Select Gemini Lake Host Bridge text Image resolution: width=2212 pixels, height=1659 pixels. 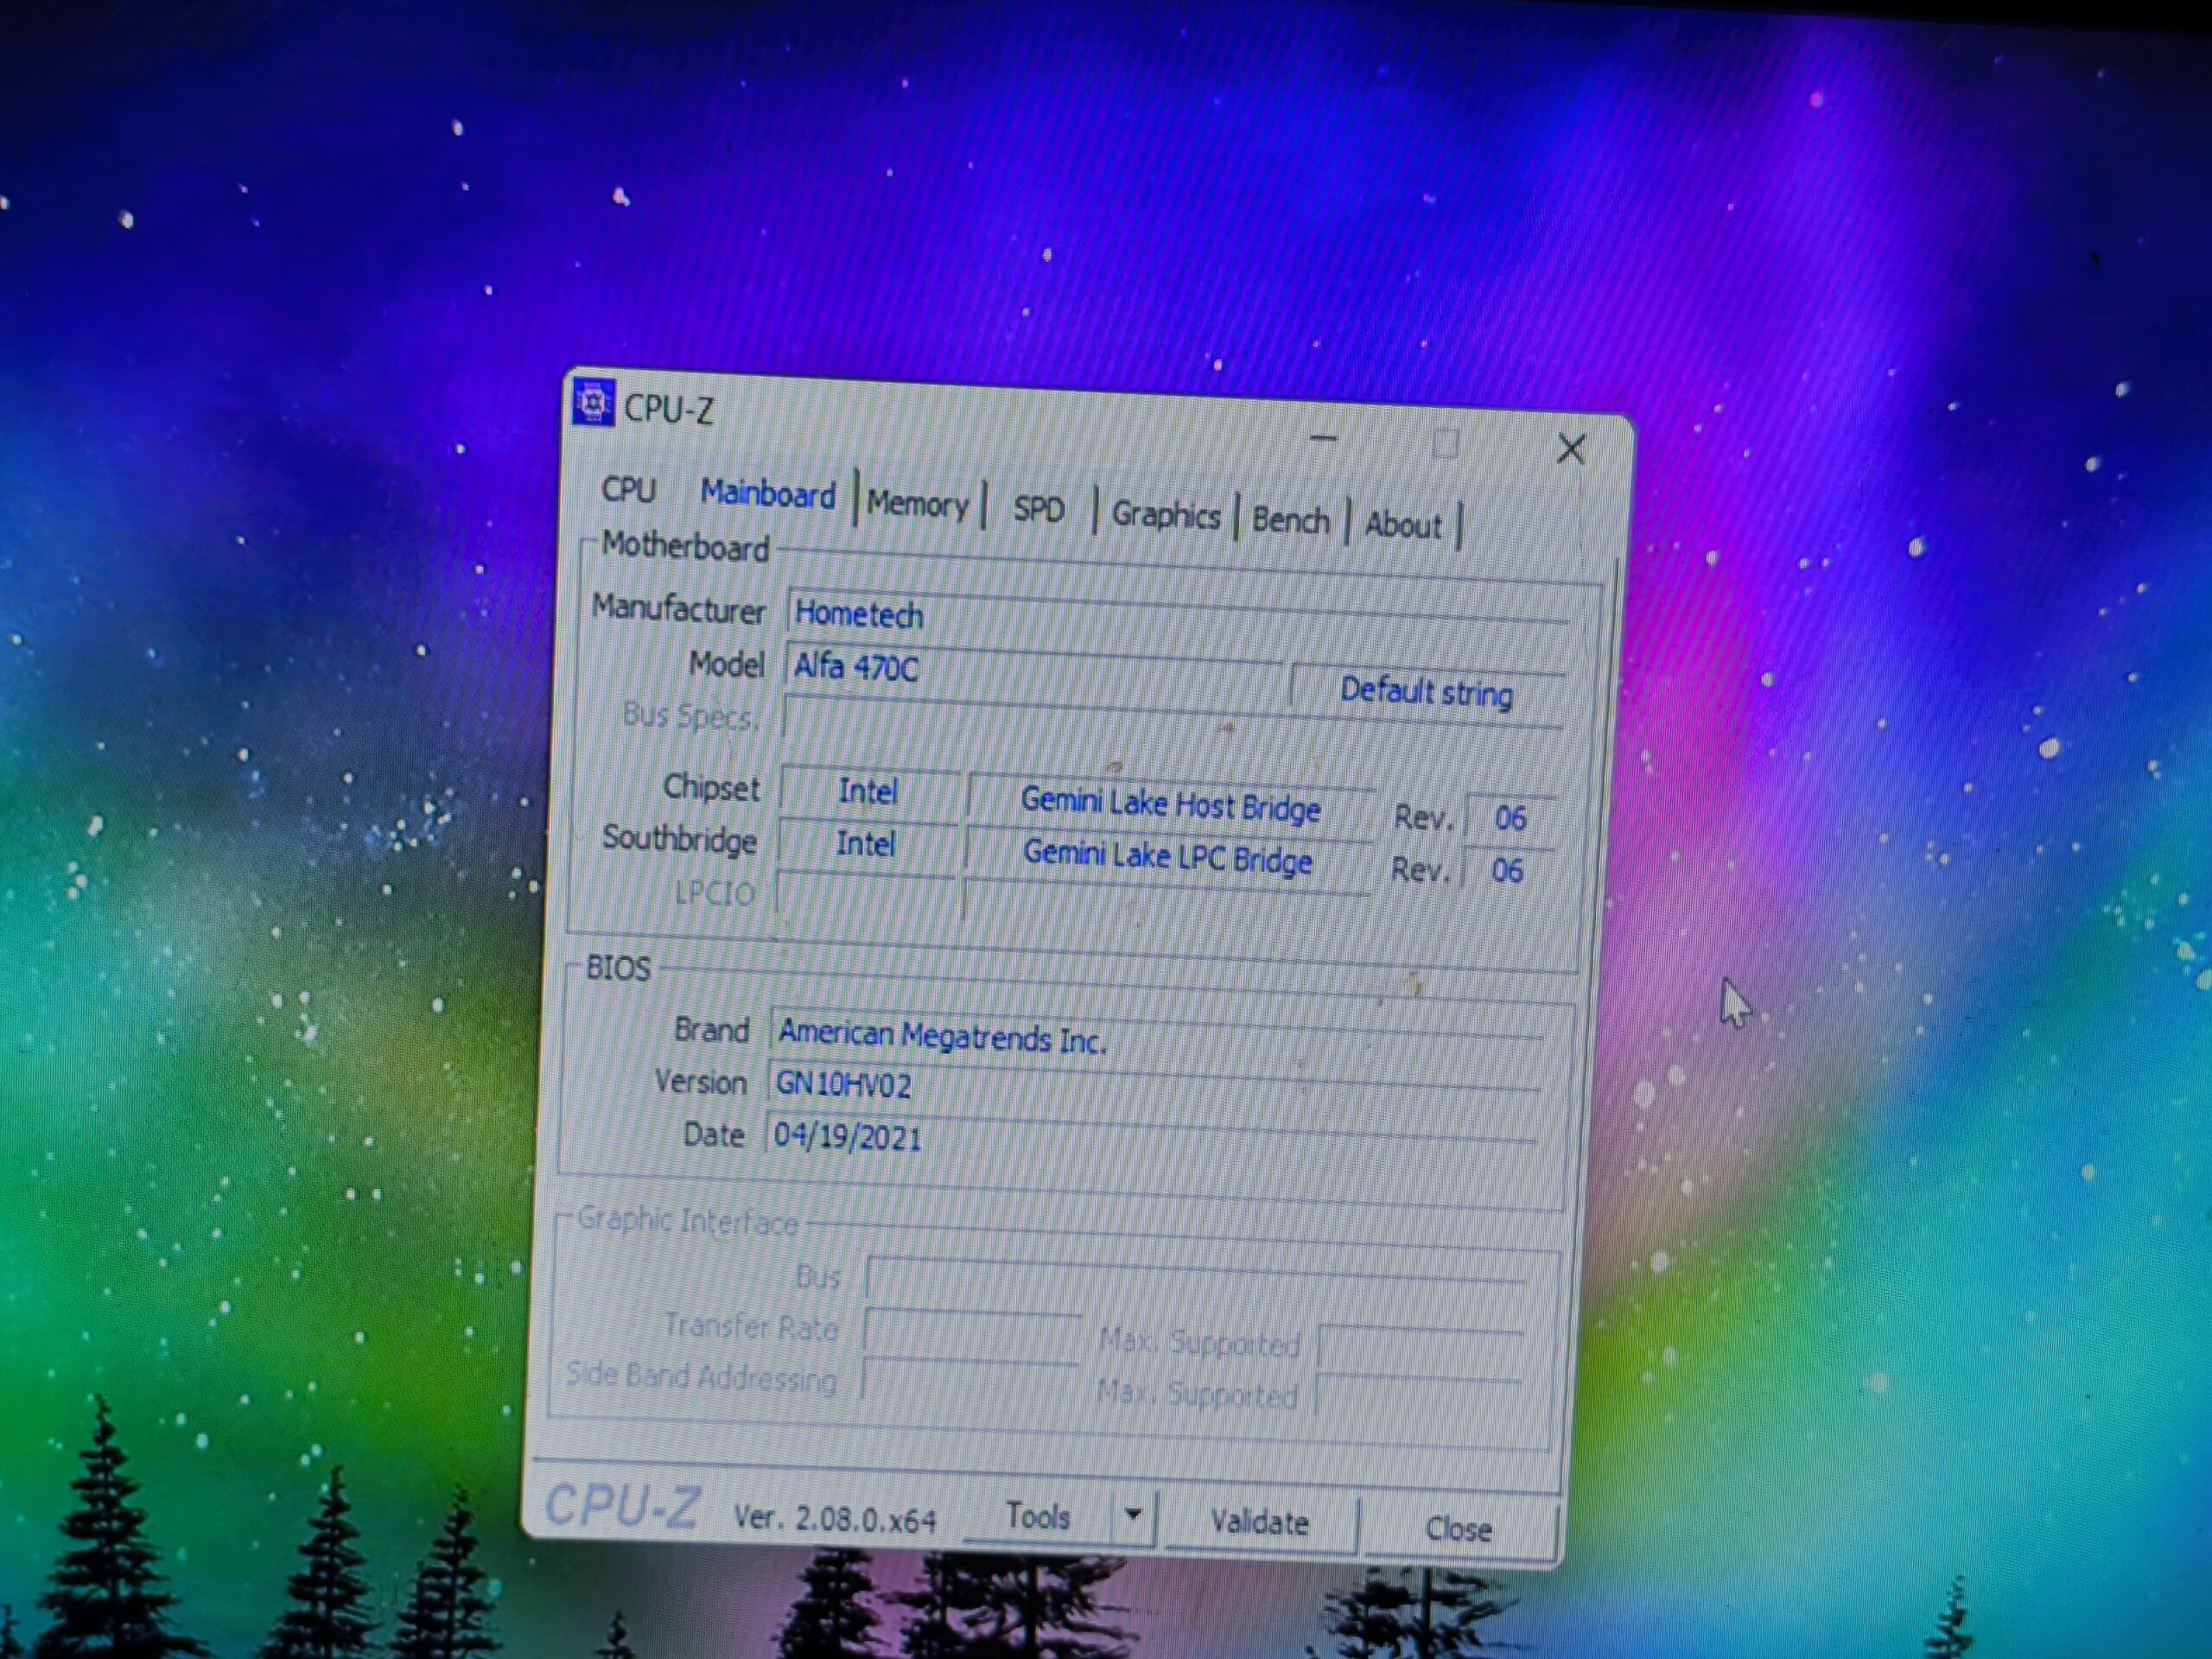pos(1170,805)
